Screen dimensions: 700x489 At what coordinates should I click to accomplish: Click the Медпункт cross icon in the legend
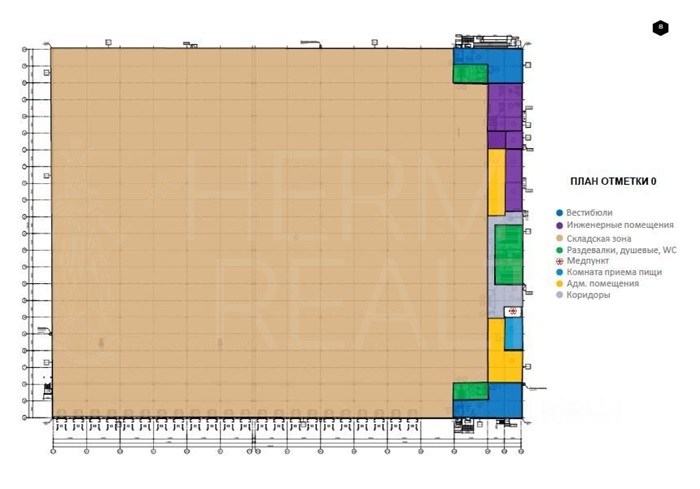tap(560, 260)
